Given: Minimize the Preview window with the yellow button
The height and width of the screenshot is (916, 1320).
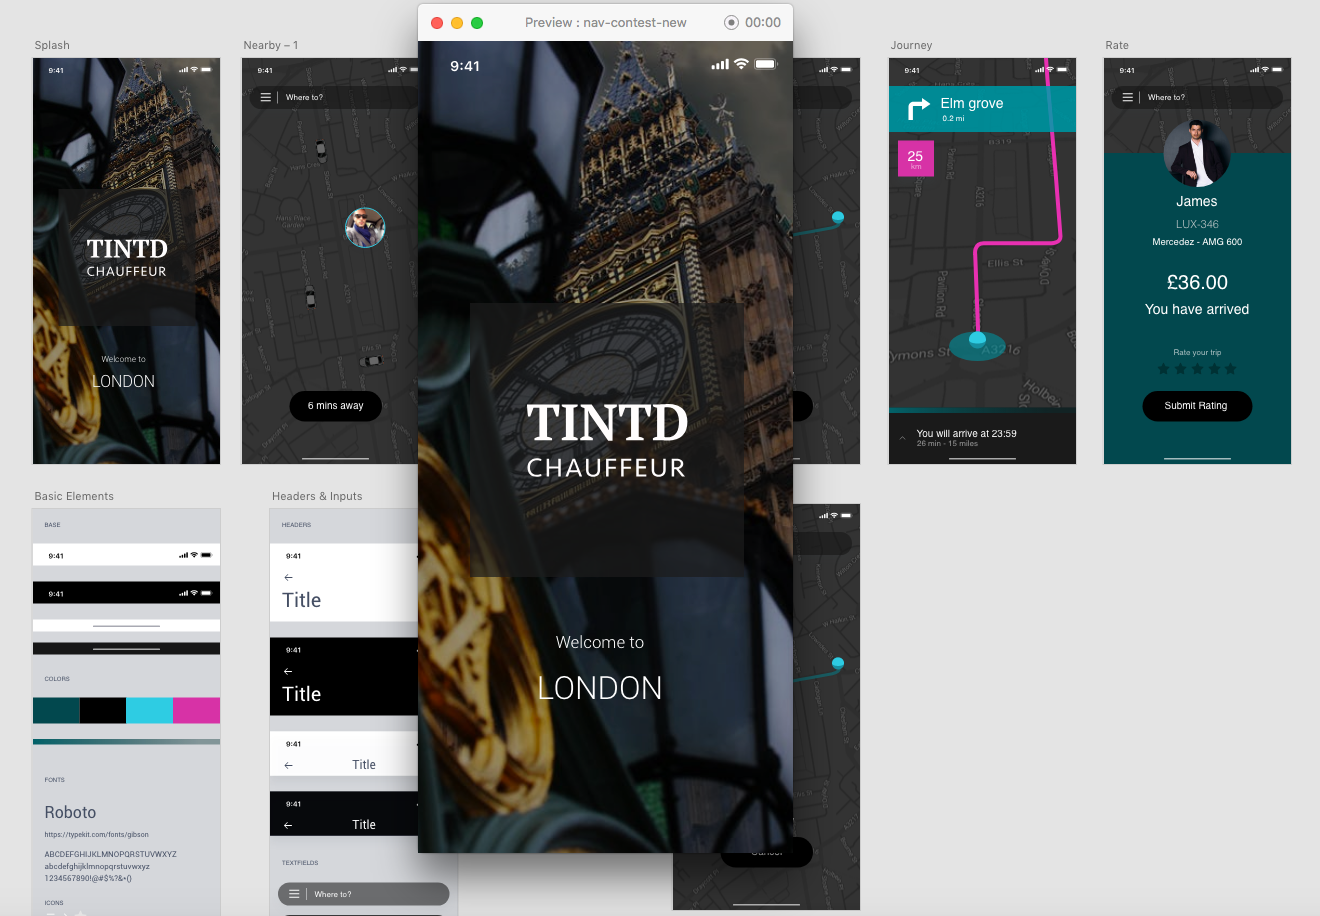Looking at the screenshot, I should pyautogui.click(x=457, y=22).
